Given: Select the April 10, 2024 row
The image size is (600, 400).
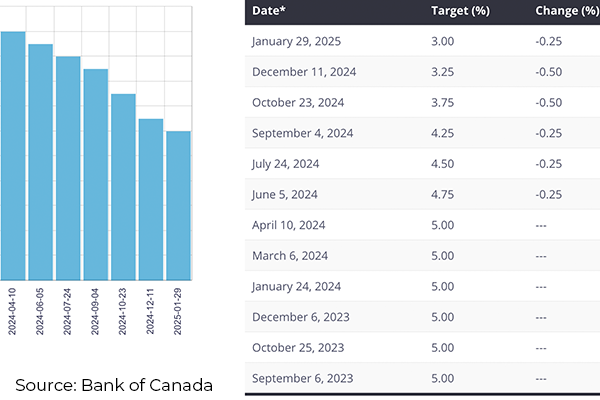Looking at the screenshot, I should (420, 225).
